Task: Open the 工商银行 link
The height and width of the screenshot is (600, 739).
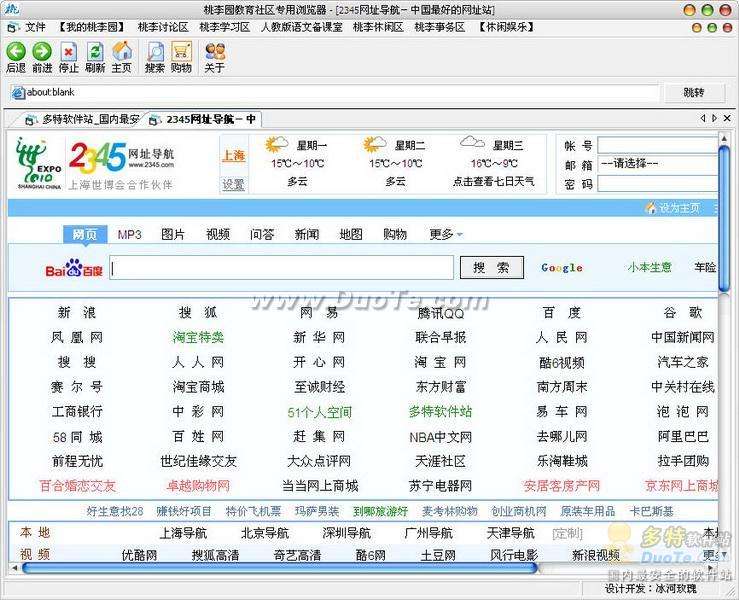Action: [x=77, y=411]
